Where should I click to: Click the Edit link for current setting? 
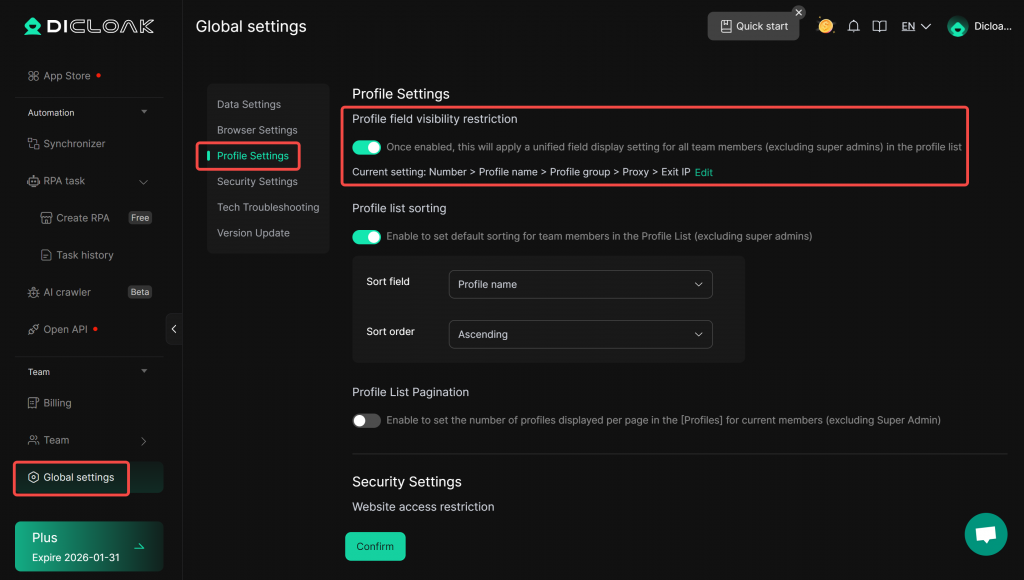(704, 172)
